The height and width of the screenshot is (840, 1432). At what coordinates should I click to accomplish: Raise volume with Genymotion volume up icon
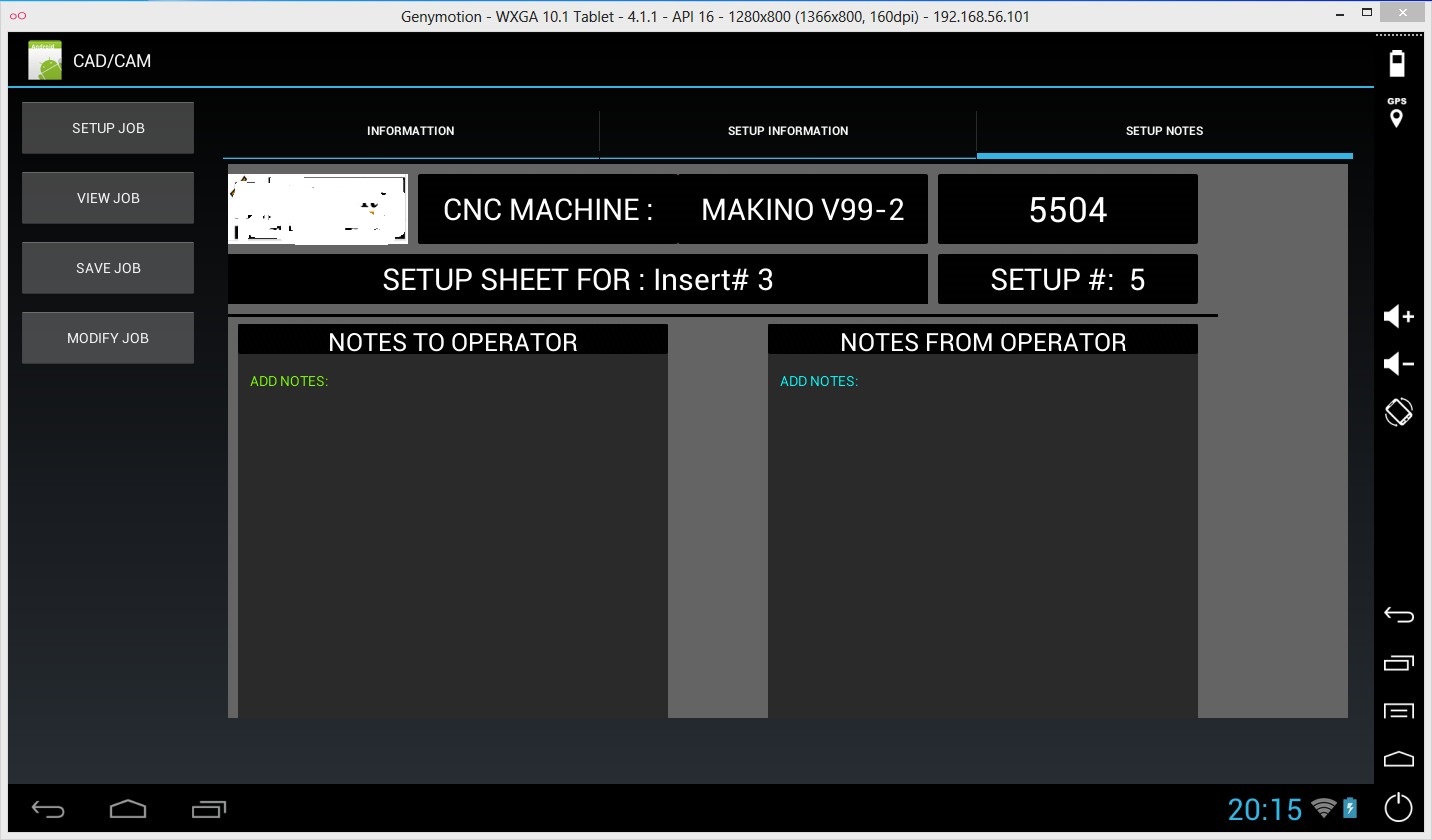(1398, 317)
